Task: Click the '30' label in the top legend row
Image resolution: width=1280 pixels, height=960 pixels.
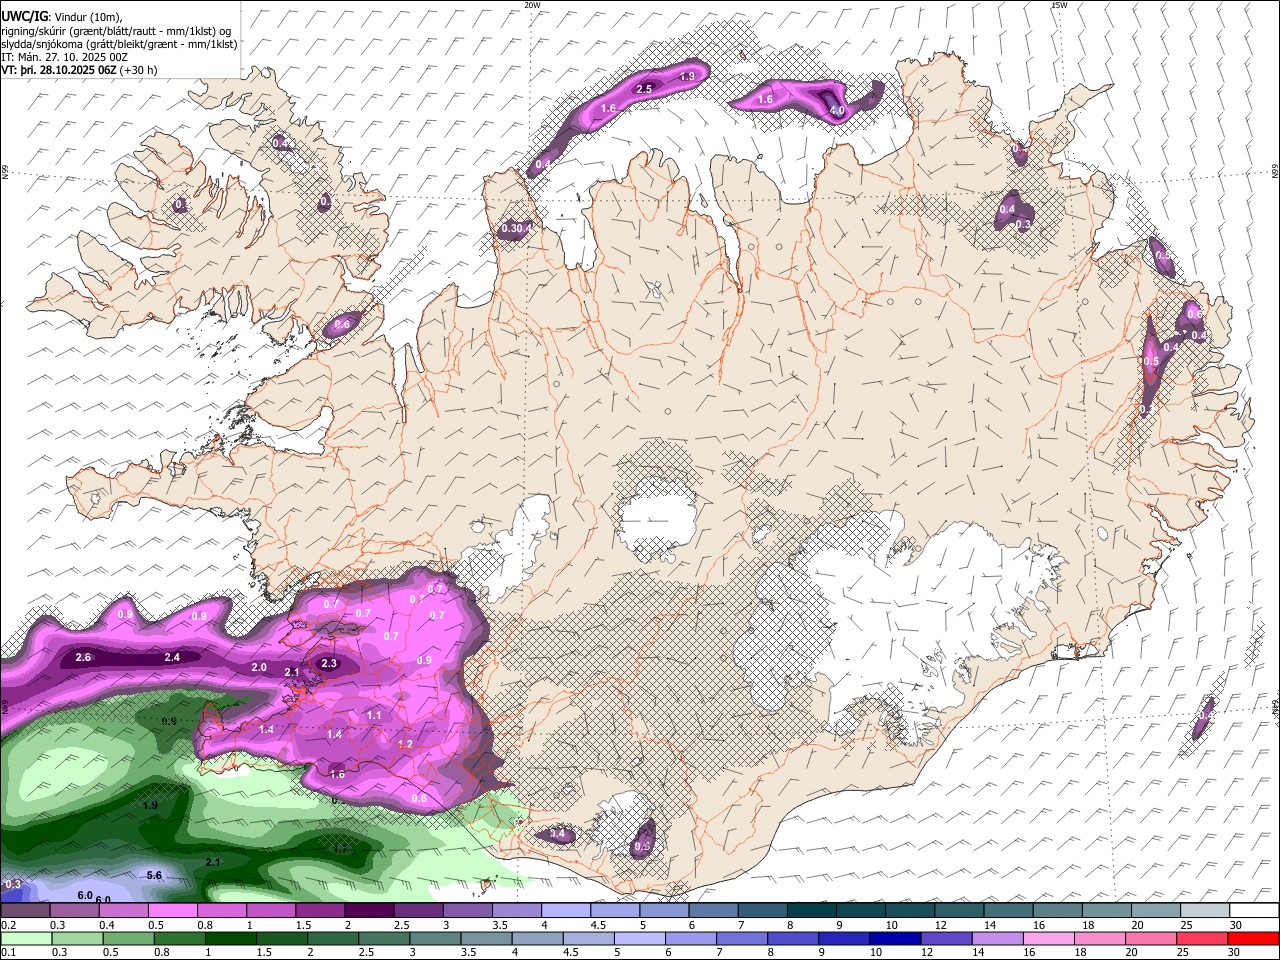Action: 1235,925
